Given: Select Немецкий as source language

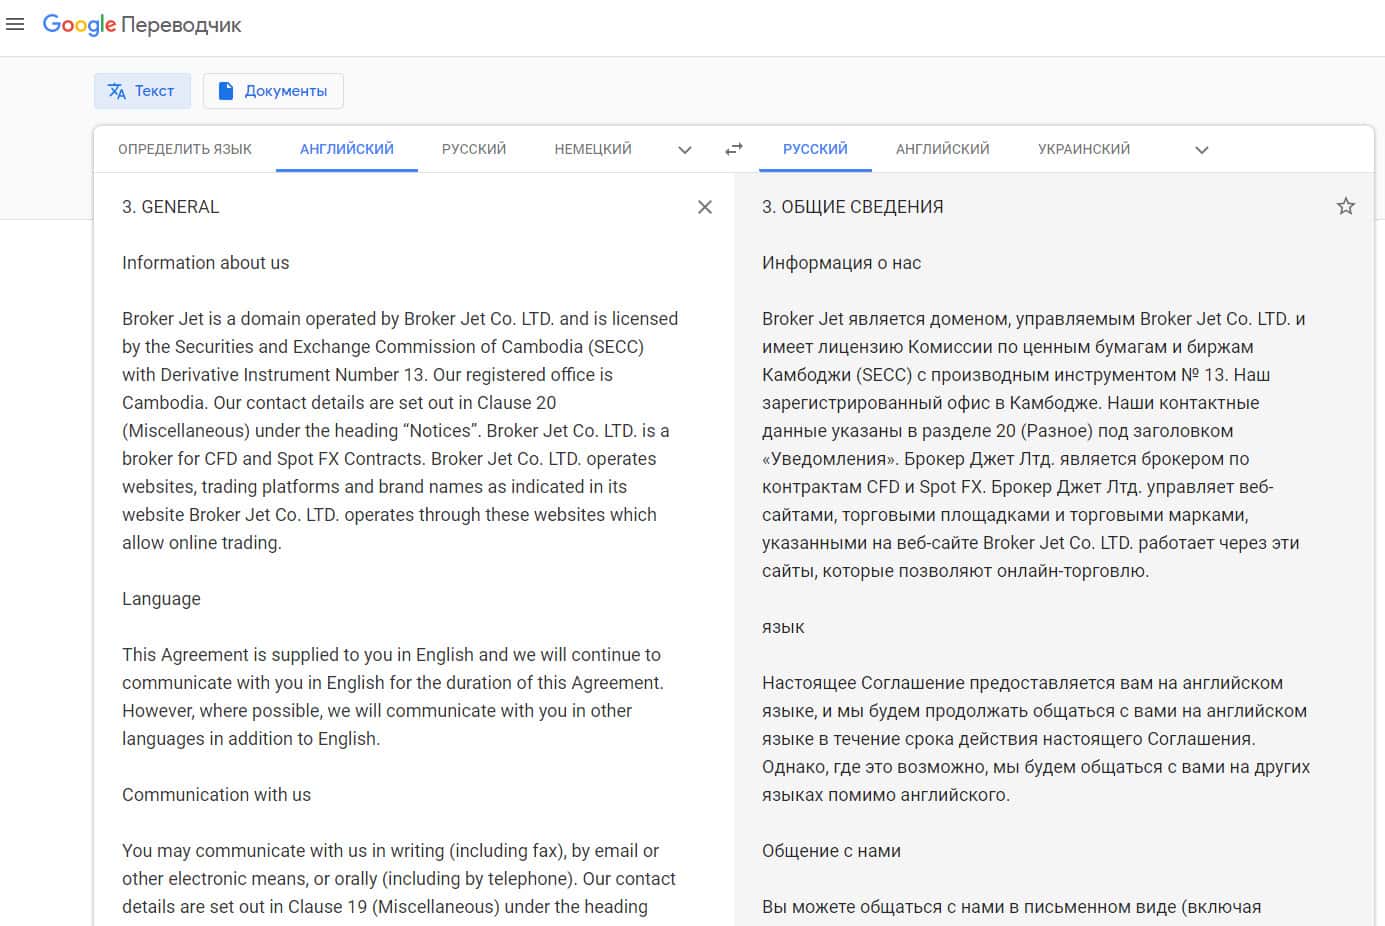Looking at the screenshot, I should tap(593, 149).
